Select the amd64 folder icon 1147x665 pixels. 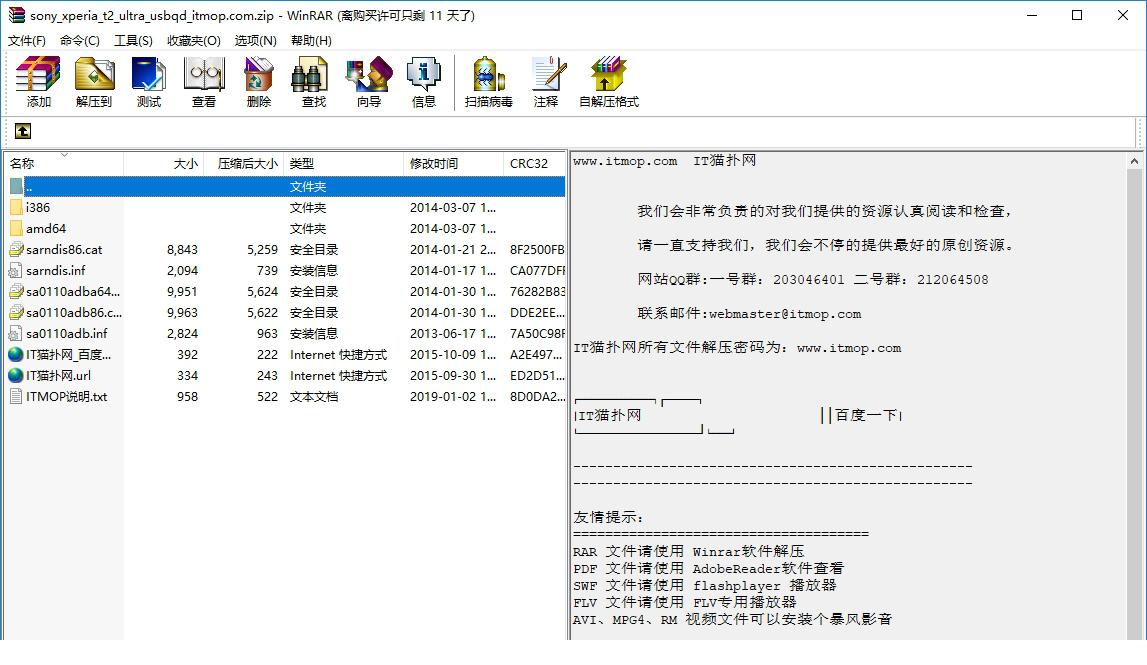[16, 229]
